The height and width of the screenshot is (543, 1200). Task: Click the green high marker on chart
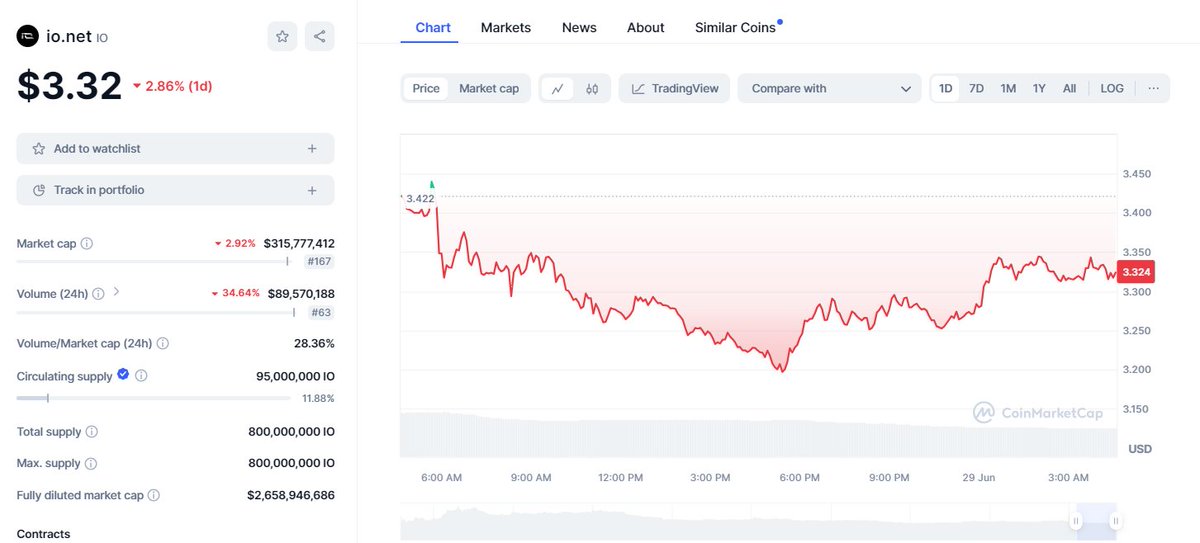[432, 184]
